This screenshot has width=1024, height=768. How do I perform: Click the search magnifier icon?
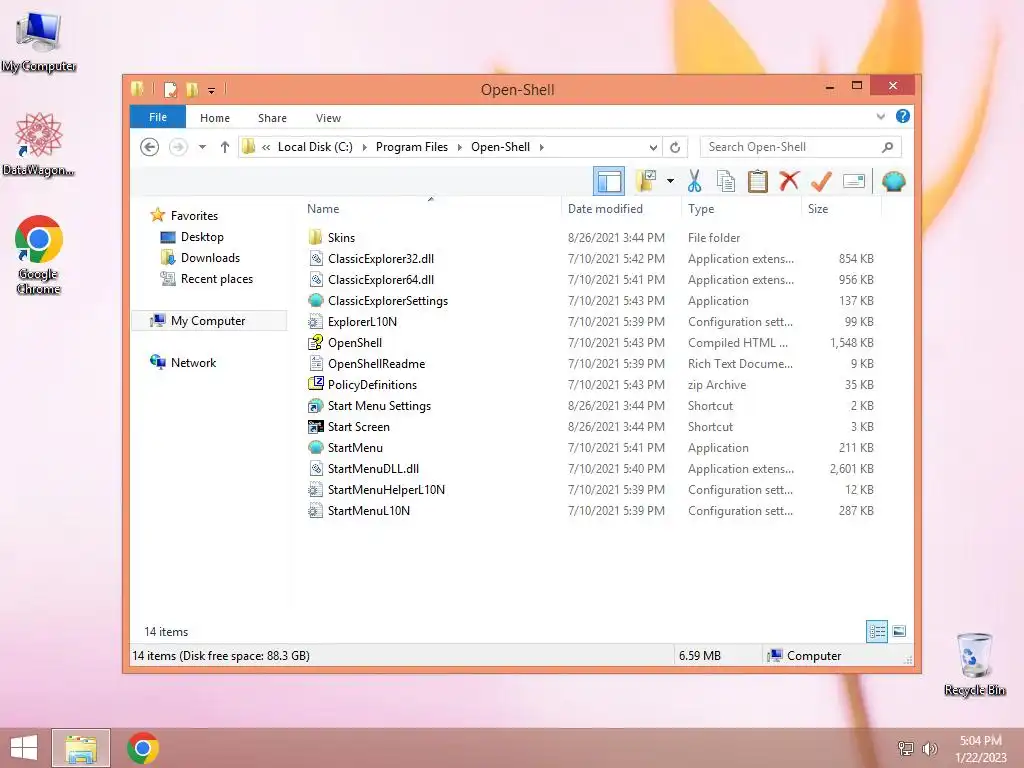[x=887, y=147]
